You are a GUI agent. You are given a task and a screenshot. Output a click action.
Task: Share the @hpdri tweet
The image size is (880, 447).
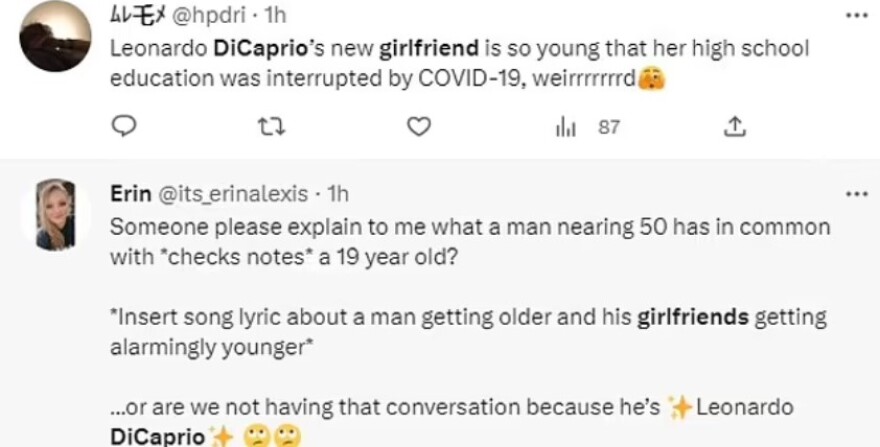point(734,127)
